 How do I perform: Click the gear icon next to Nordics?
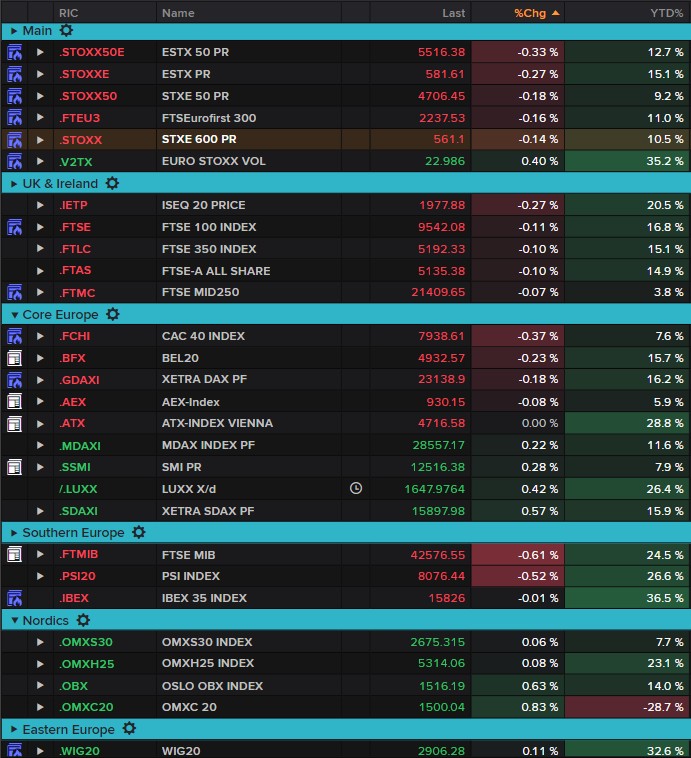pyautogui.click(x=83, y=620)
